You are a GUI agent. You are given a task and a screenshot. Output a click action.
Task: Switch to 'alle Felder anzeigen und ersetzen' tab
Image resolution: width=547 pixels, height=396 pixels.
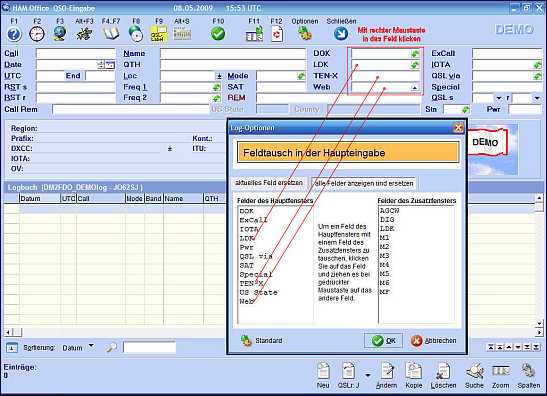point(364,183)
